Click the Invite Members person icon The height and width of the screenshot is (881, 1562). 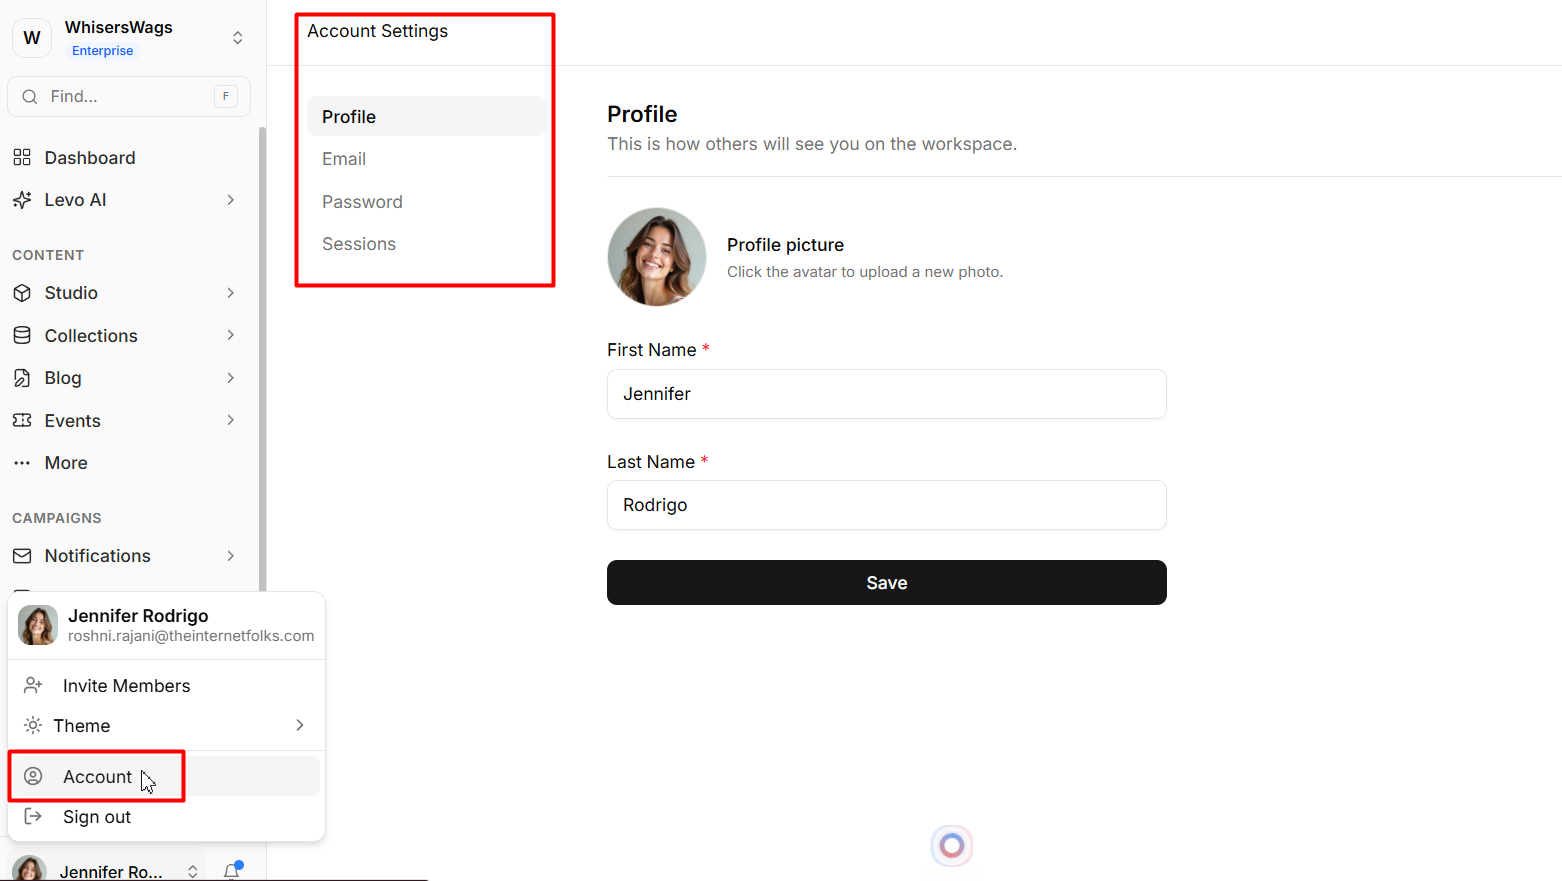33,686
